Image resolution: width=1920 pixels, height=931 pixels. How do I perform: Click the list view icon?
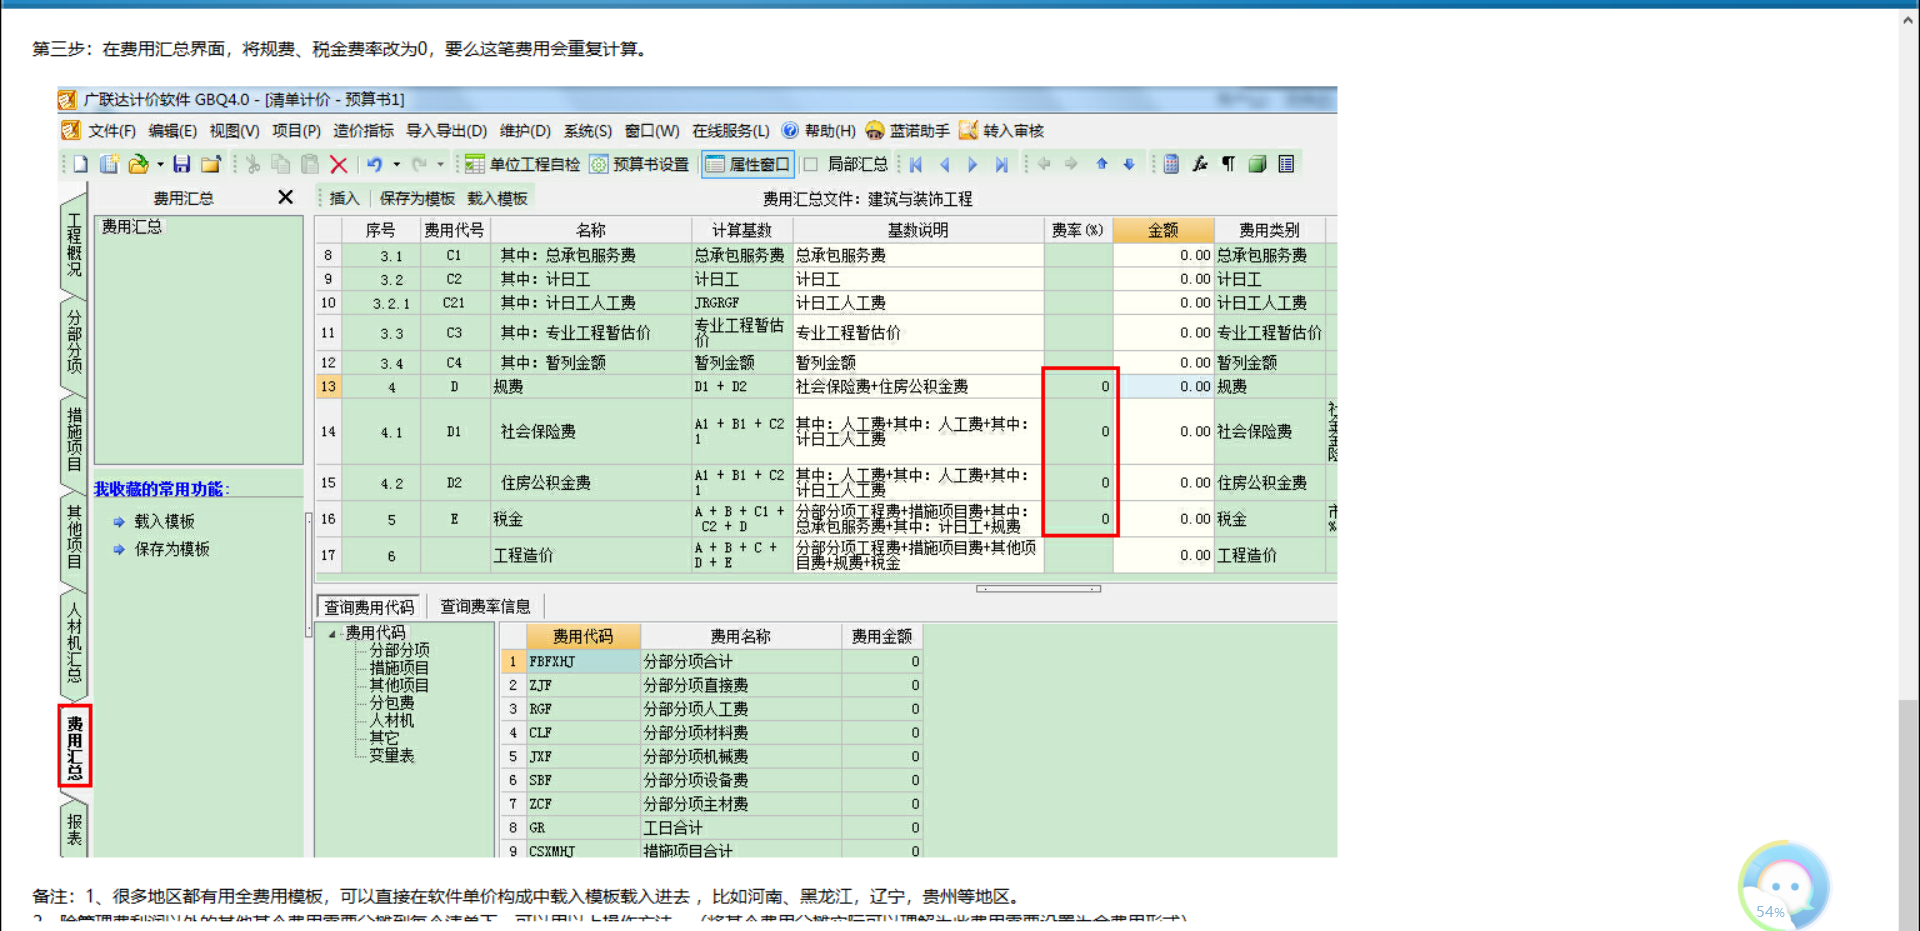(1287, 164)
